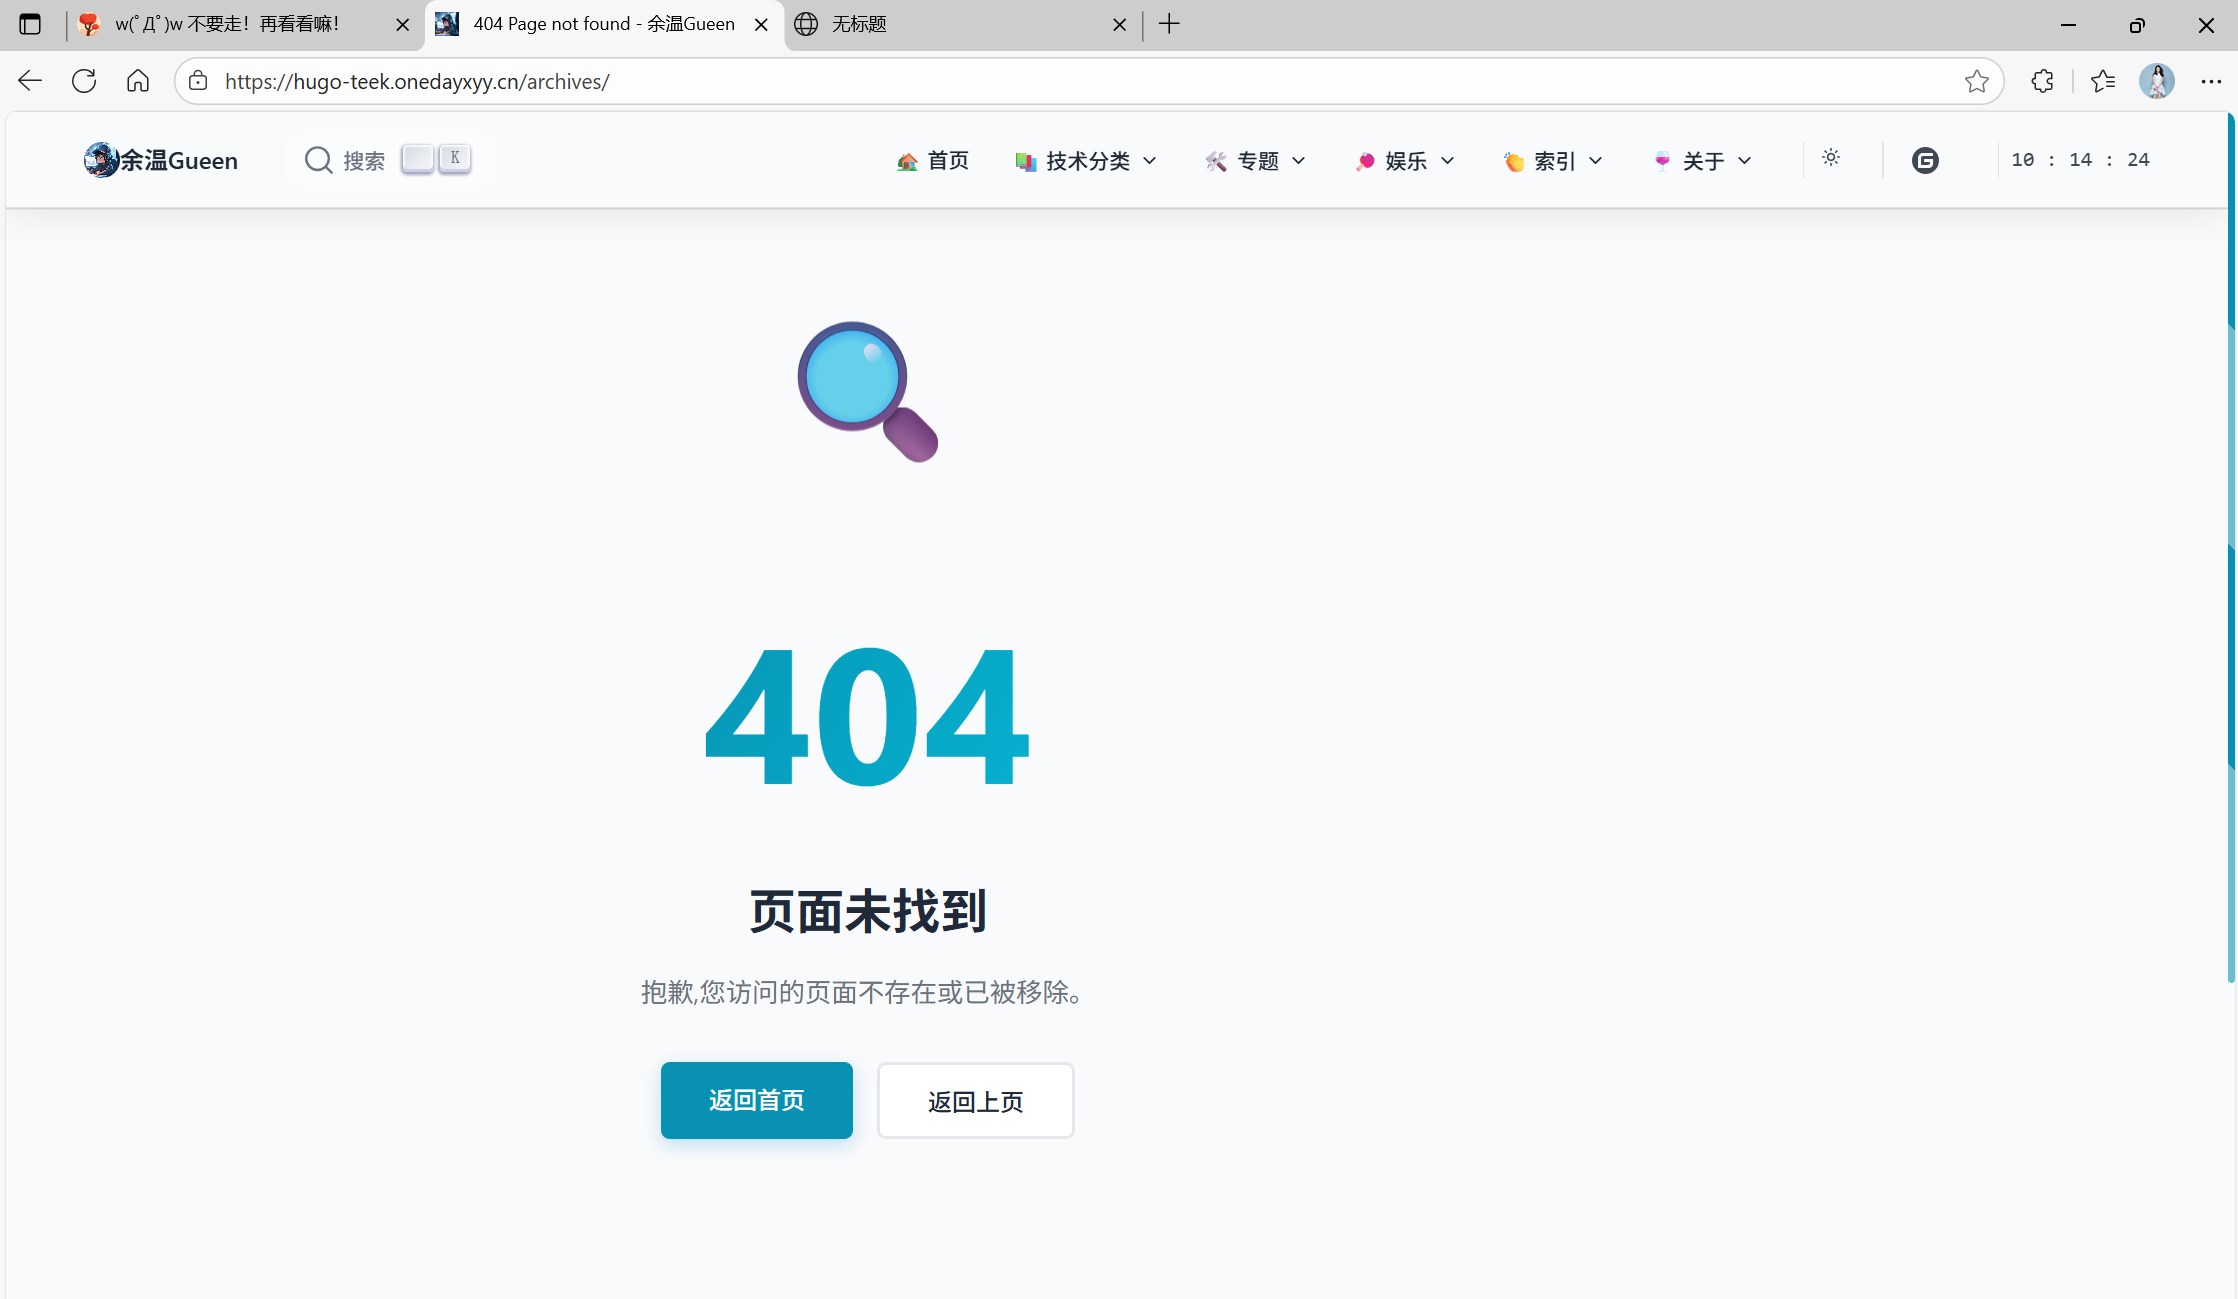2238x1299 pixels.
Task: Click the browser home icon
Action: (138, 81)
